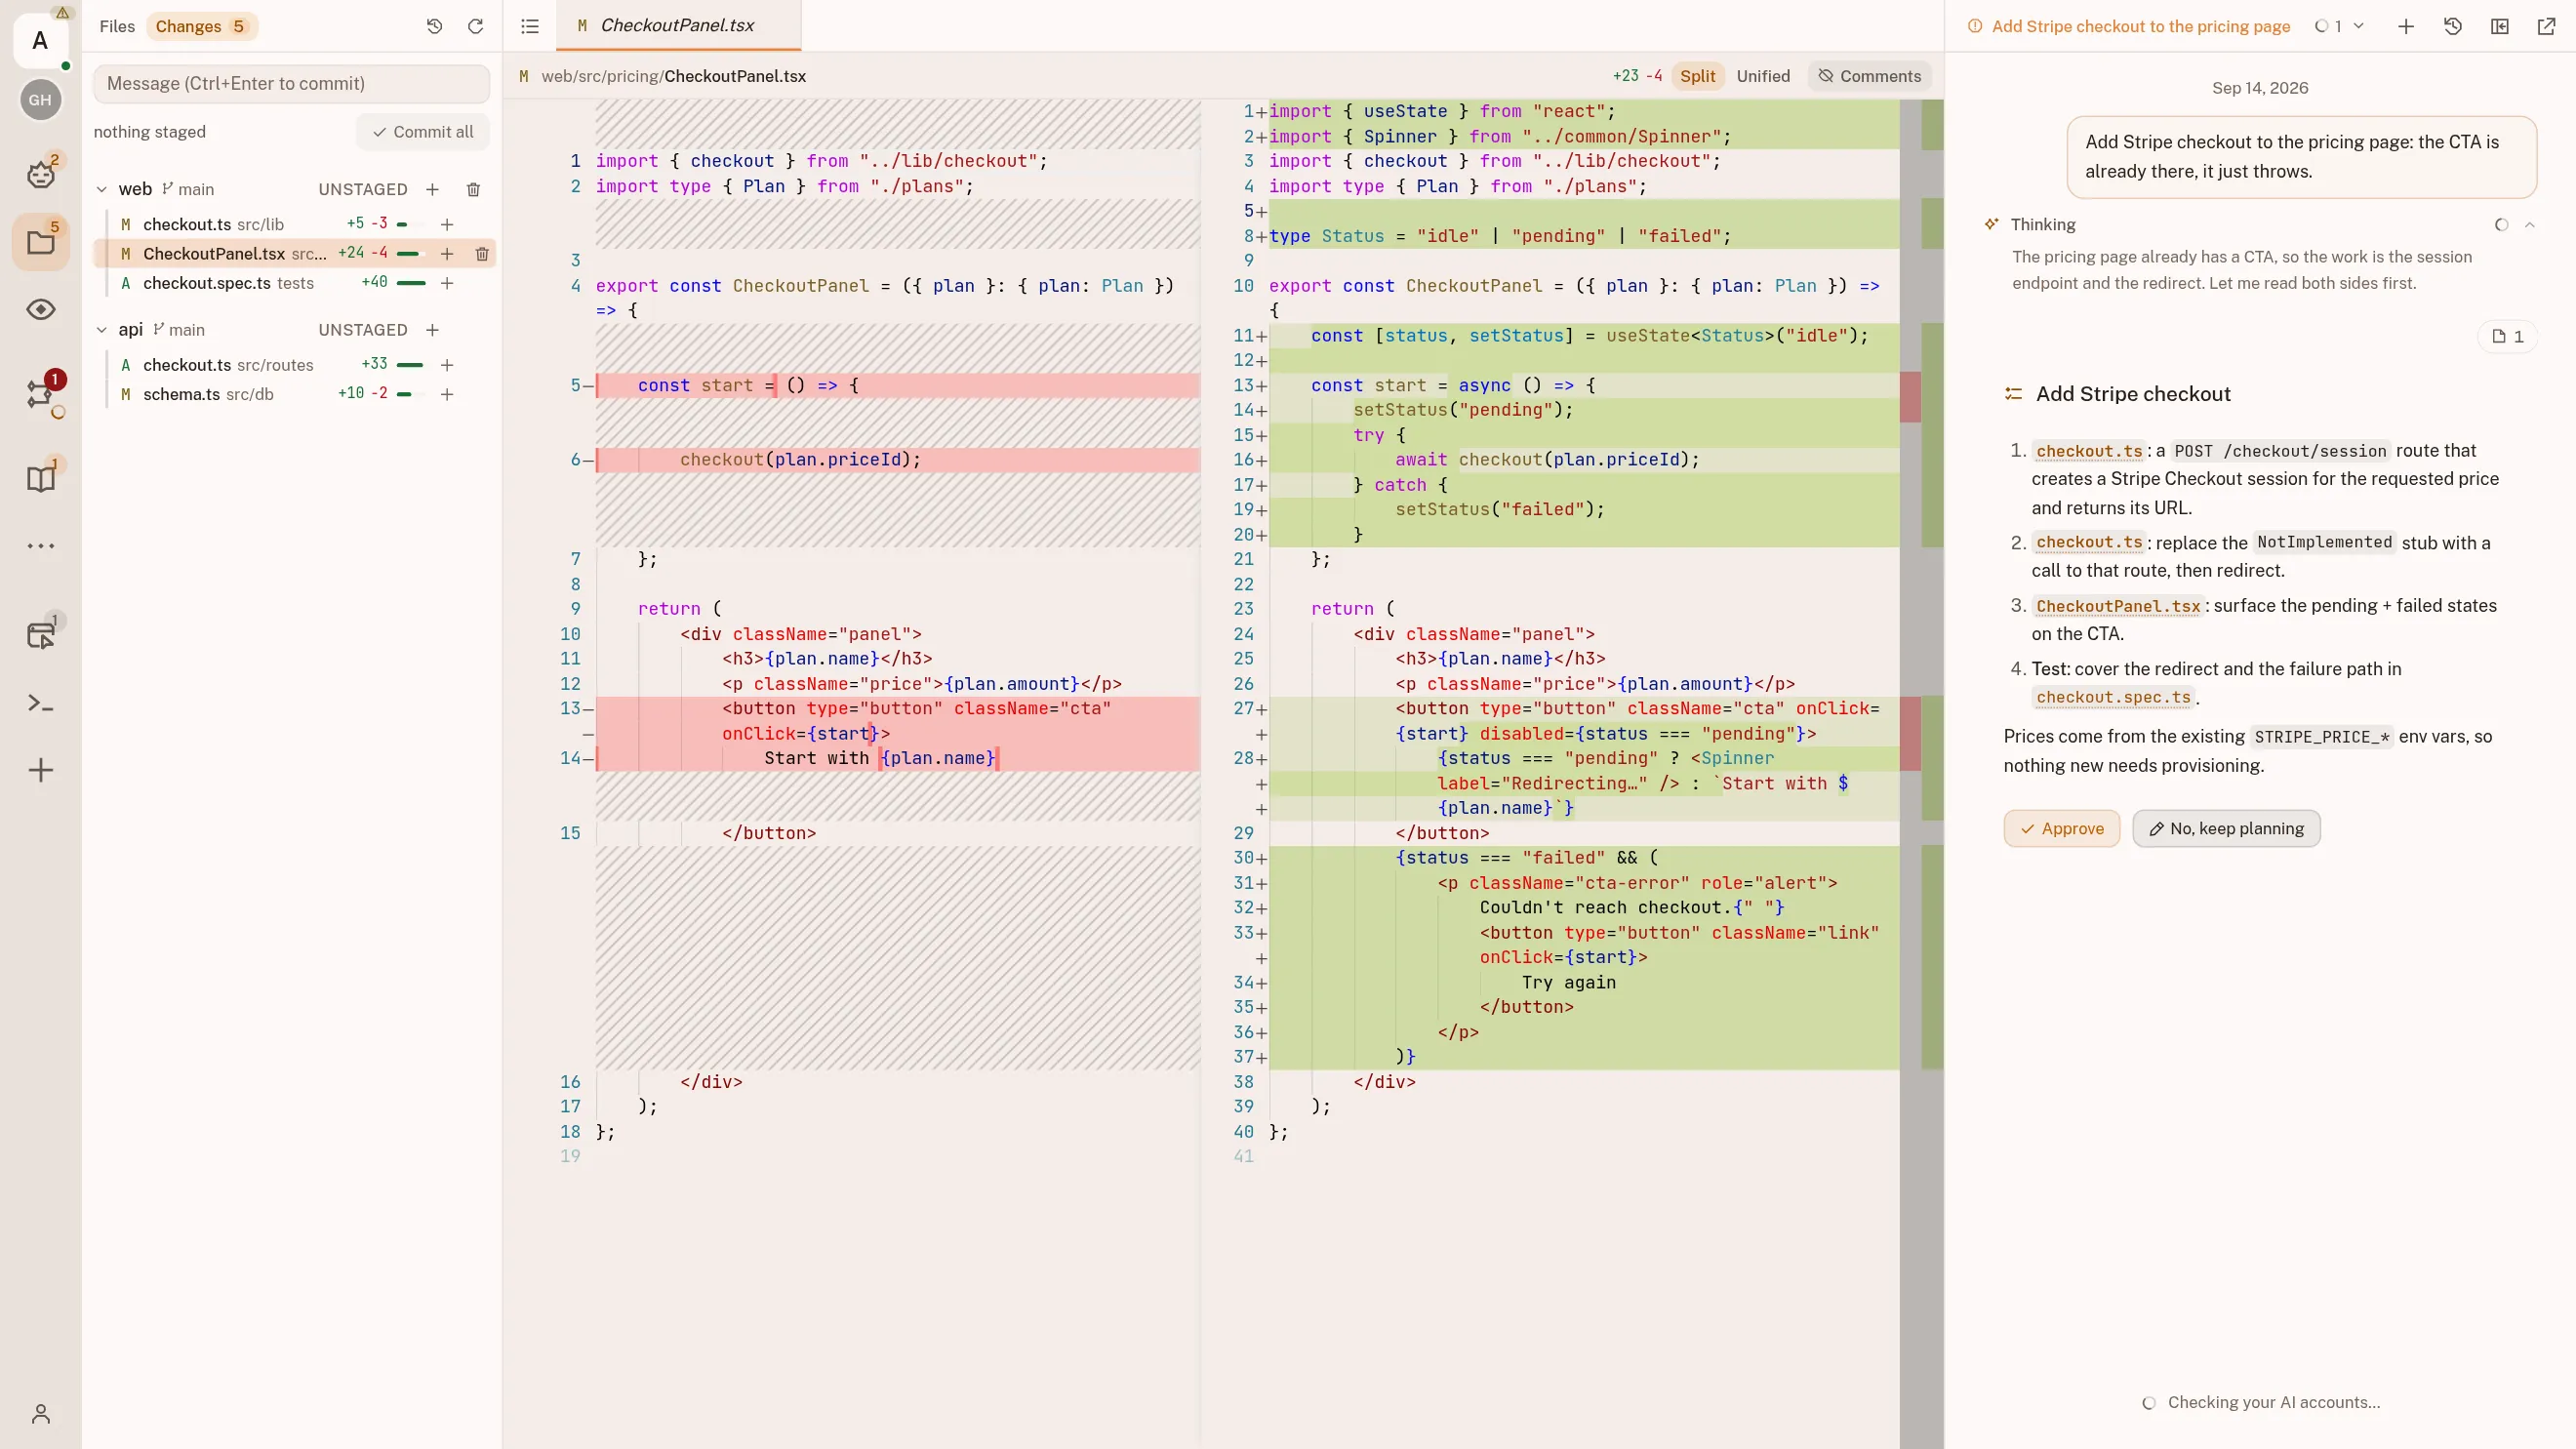Open the attached file chip showing 1

[x=2507, y=336]
